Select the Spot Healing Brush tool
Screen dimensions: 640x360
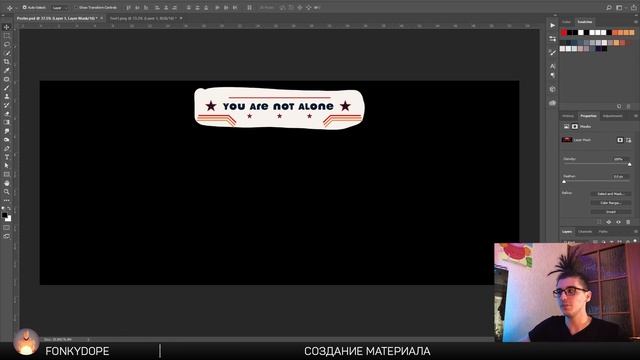(x=7, y=79)
